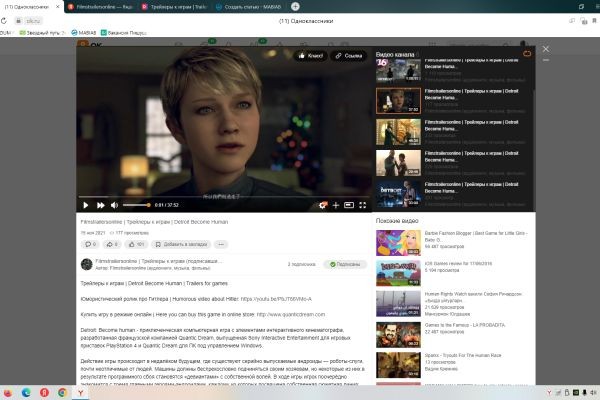The width and height of the screenshot is (600, 400).
Task: Open comments counter under the video
Action: 90,244
